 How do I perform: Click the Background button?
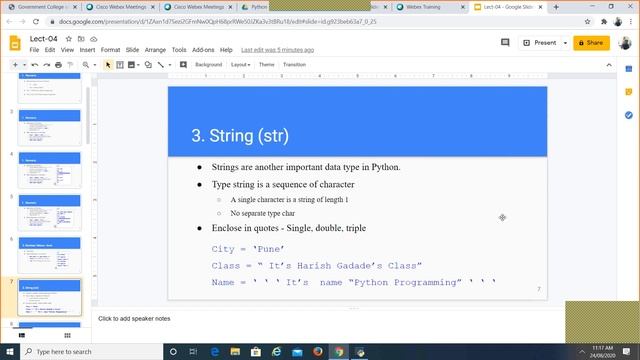click(209, 65)
